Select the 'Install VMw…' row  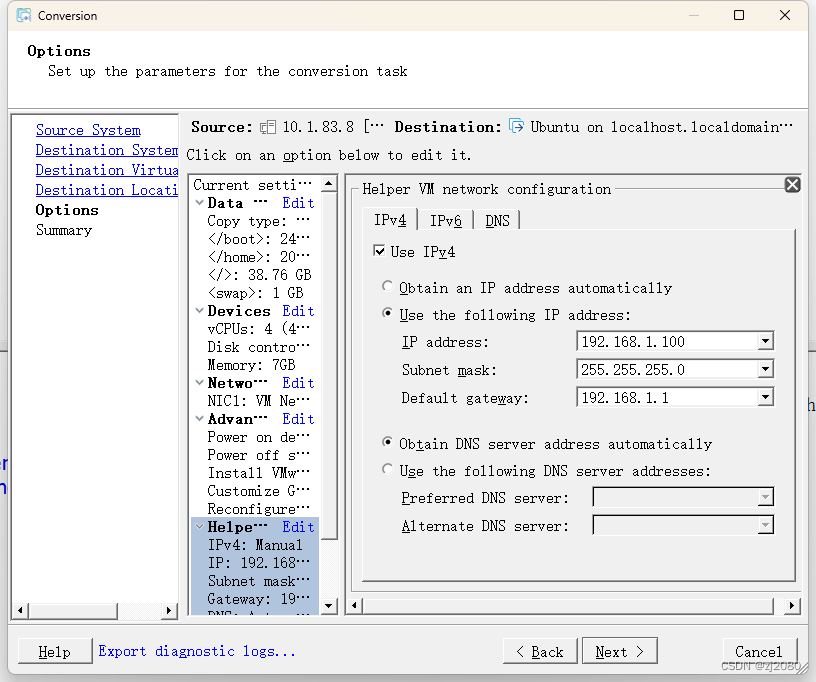click(259, 472)
